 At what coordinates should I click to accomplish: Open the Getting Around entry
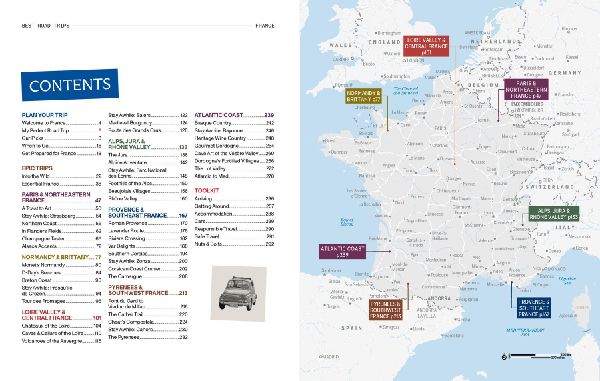[x=235, y=206]
